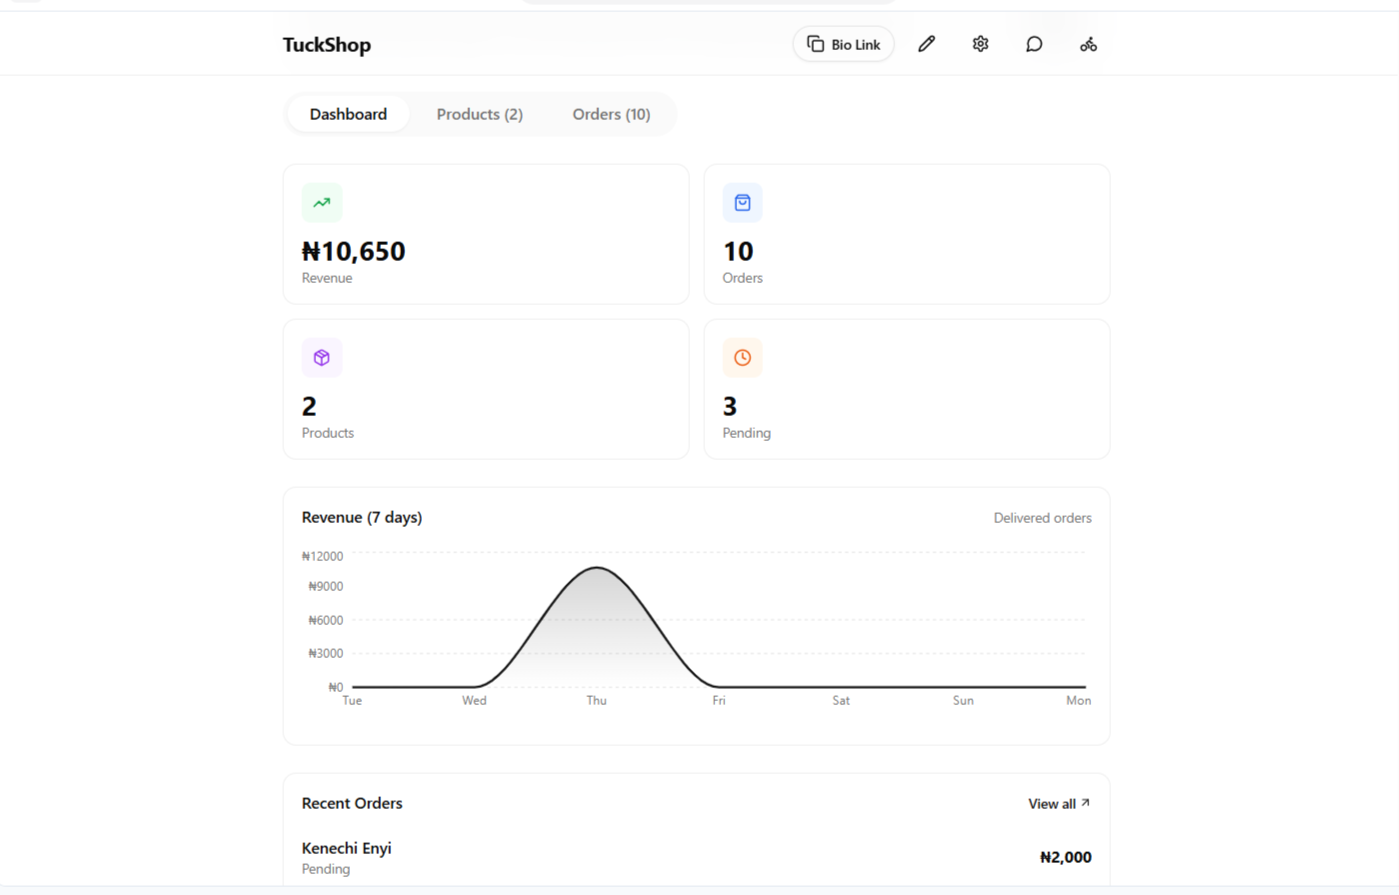Click the 2 Products stat card

[486, 389]
